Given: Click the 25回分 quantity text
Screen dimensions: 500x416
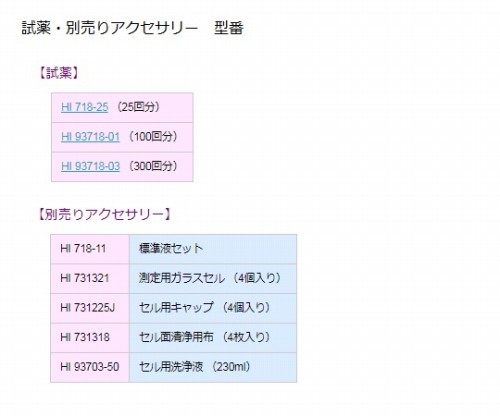Looking at the screenshot, I should (138, 107).
